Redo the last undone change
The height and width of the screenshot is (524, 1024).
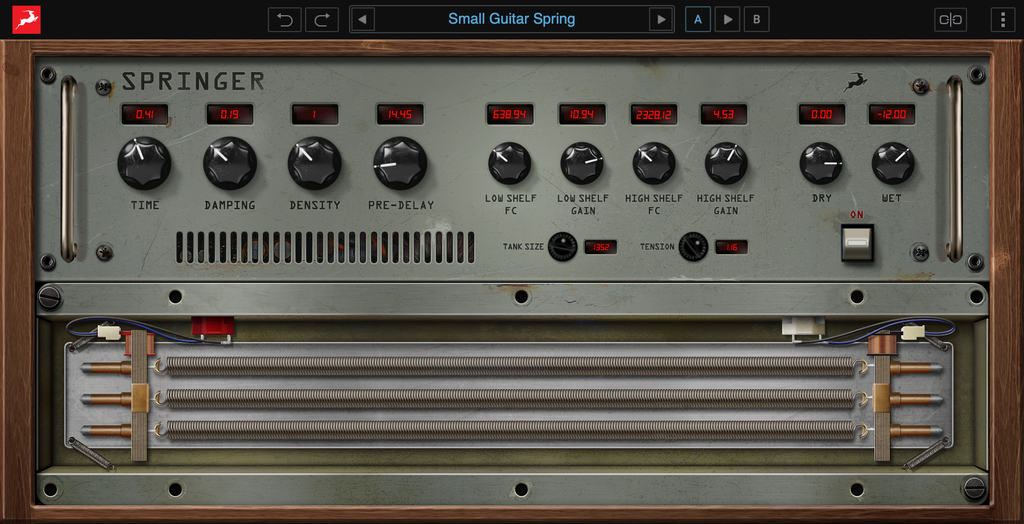322,19
